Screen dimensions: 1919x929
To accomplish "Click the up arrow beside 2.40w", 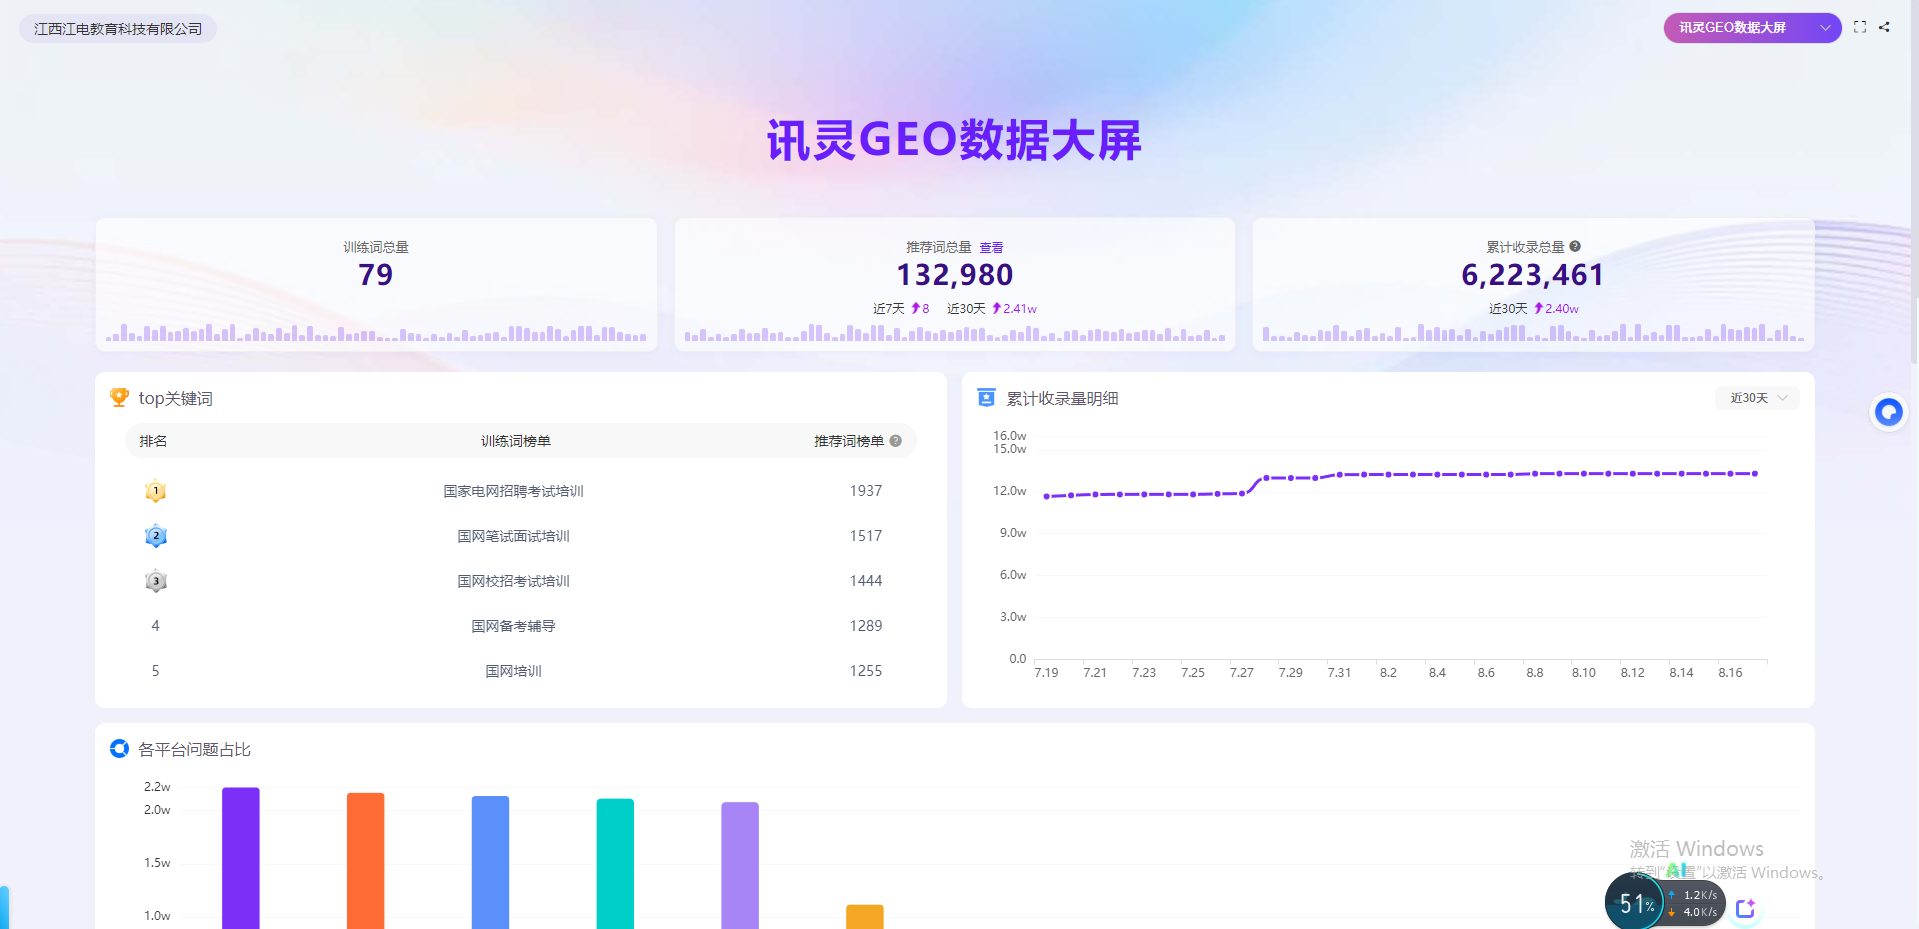I will [1538, 308].
